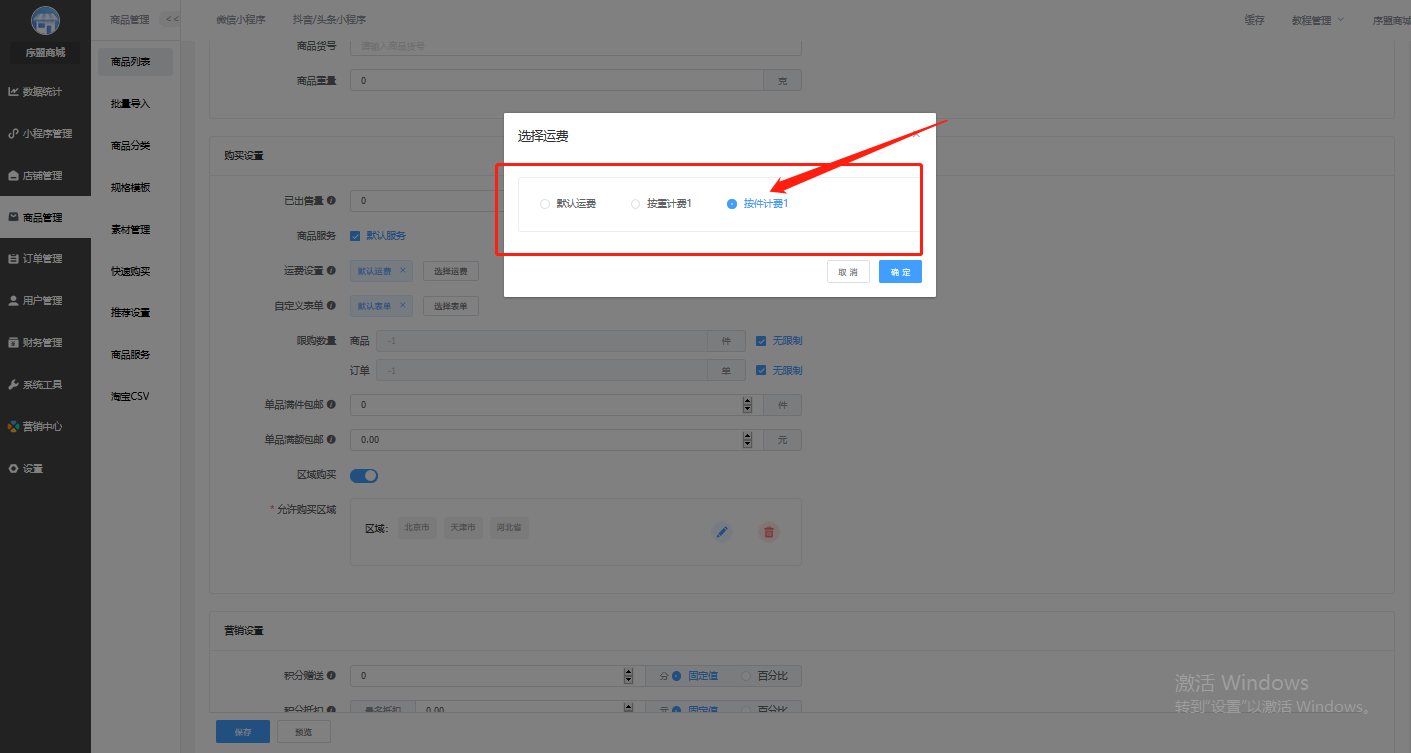The height and width of the screenshot is (753, 1411).
Task: Click the 天津市 region tag
Action: click(x=464, y=528)
